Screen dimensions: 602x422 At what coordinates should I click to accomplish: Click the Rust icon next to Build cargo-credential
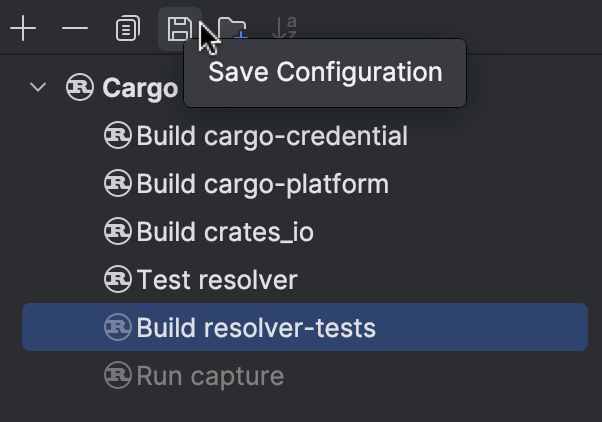click(118, 135)
